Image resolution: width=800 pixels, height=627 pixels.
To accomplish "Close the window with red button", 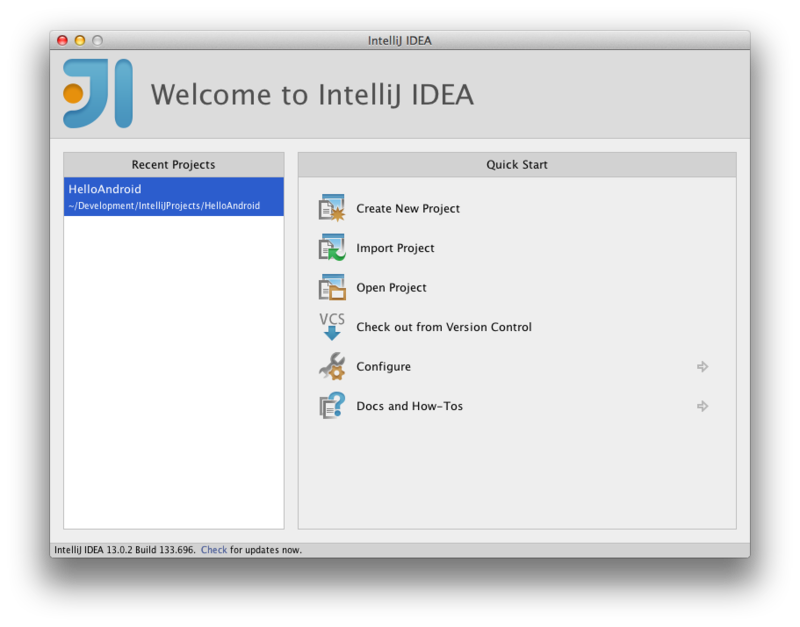I will (62, 40).
